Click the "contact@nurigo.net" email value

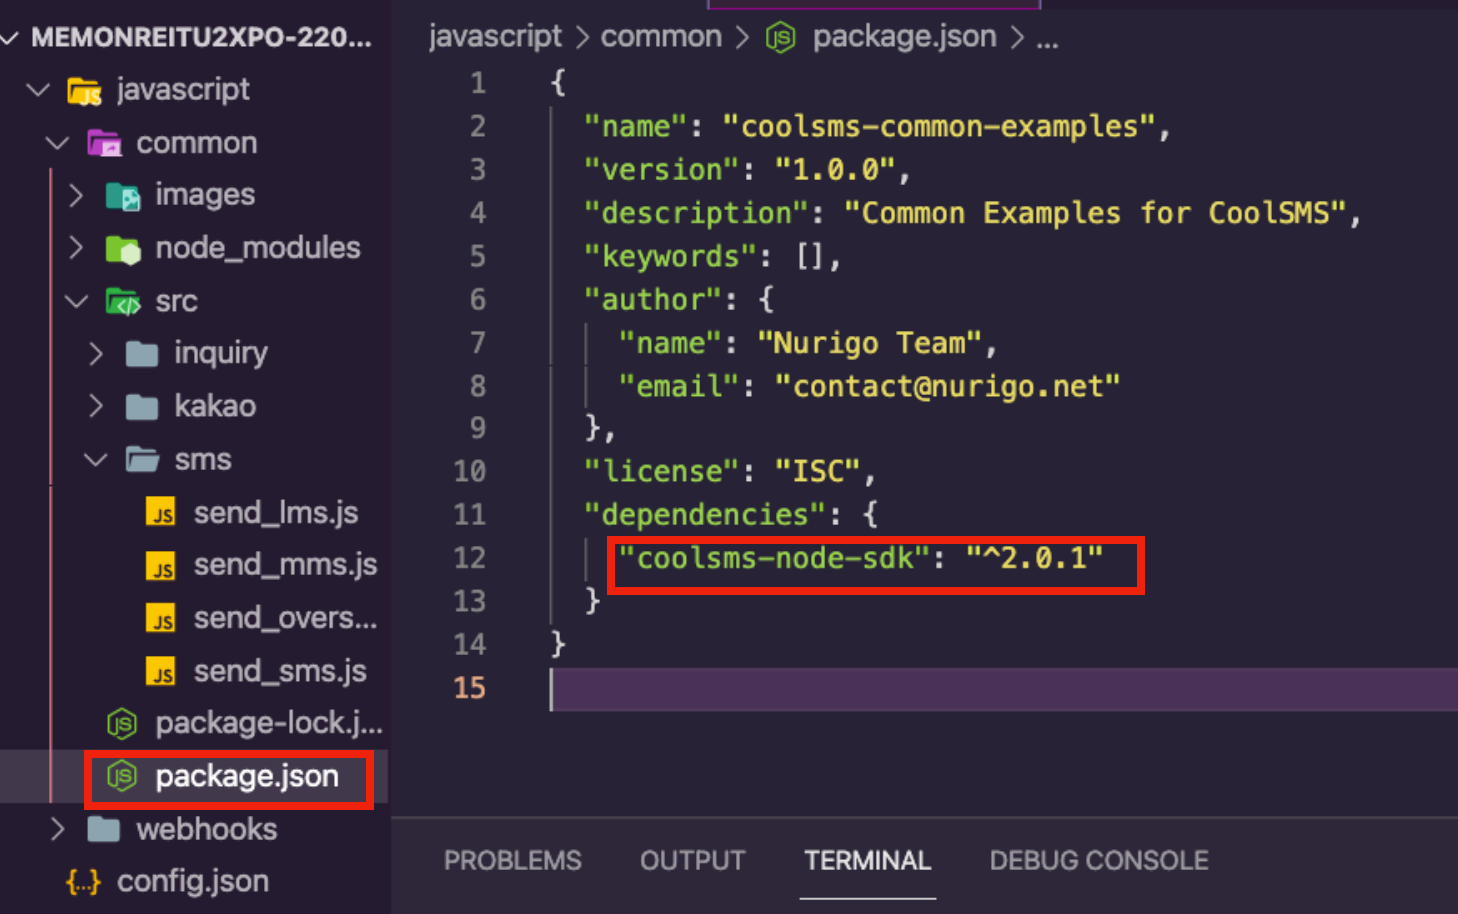click(x=948, y=386)
